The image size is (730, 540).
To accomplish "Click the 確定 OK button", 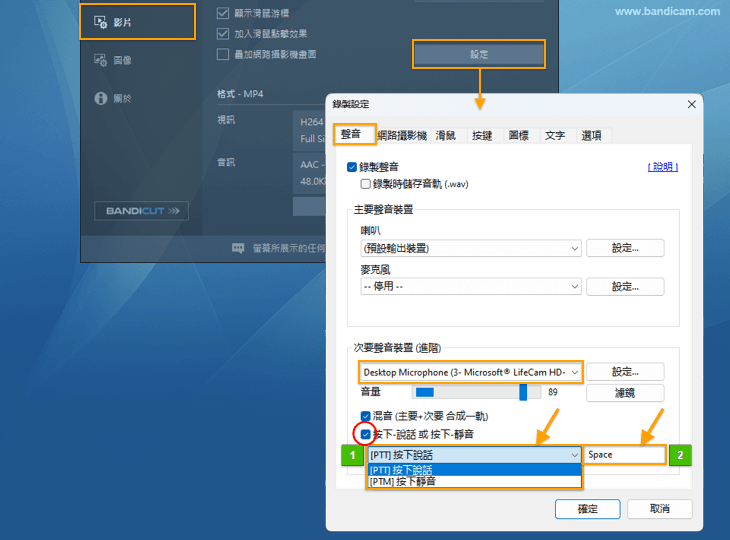I will pos(588,509).
